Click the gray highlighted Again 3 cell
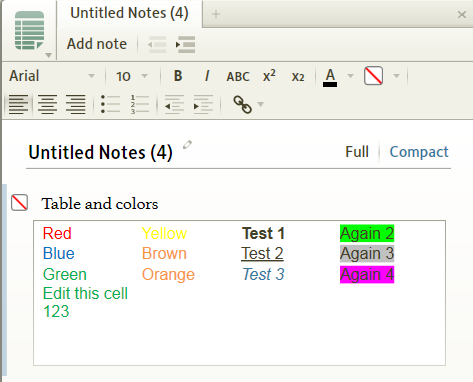This screenshot has width=473, height=382. [367, 254]
